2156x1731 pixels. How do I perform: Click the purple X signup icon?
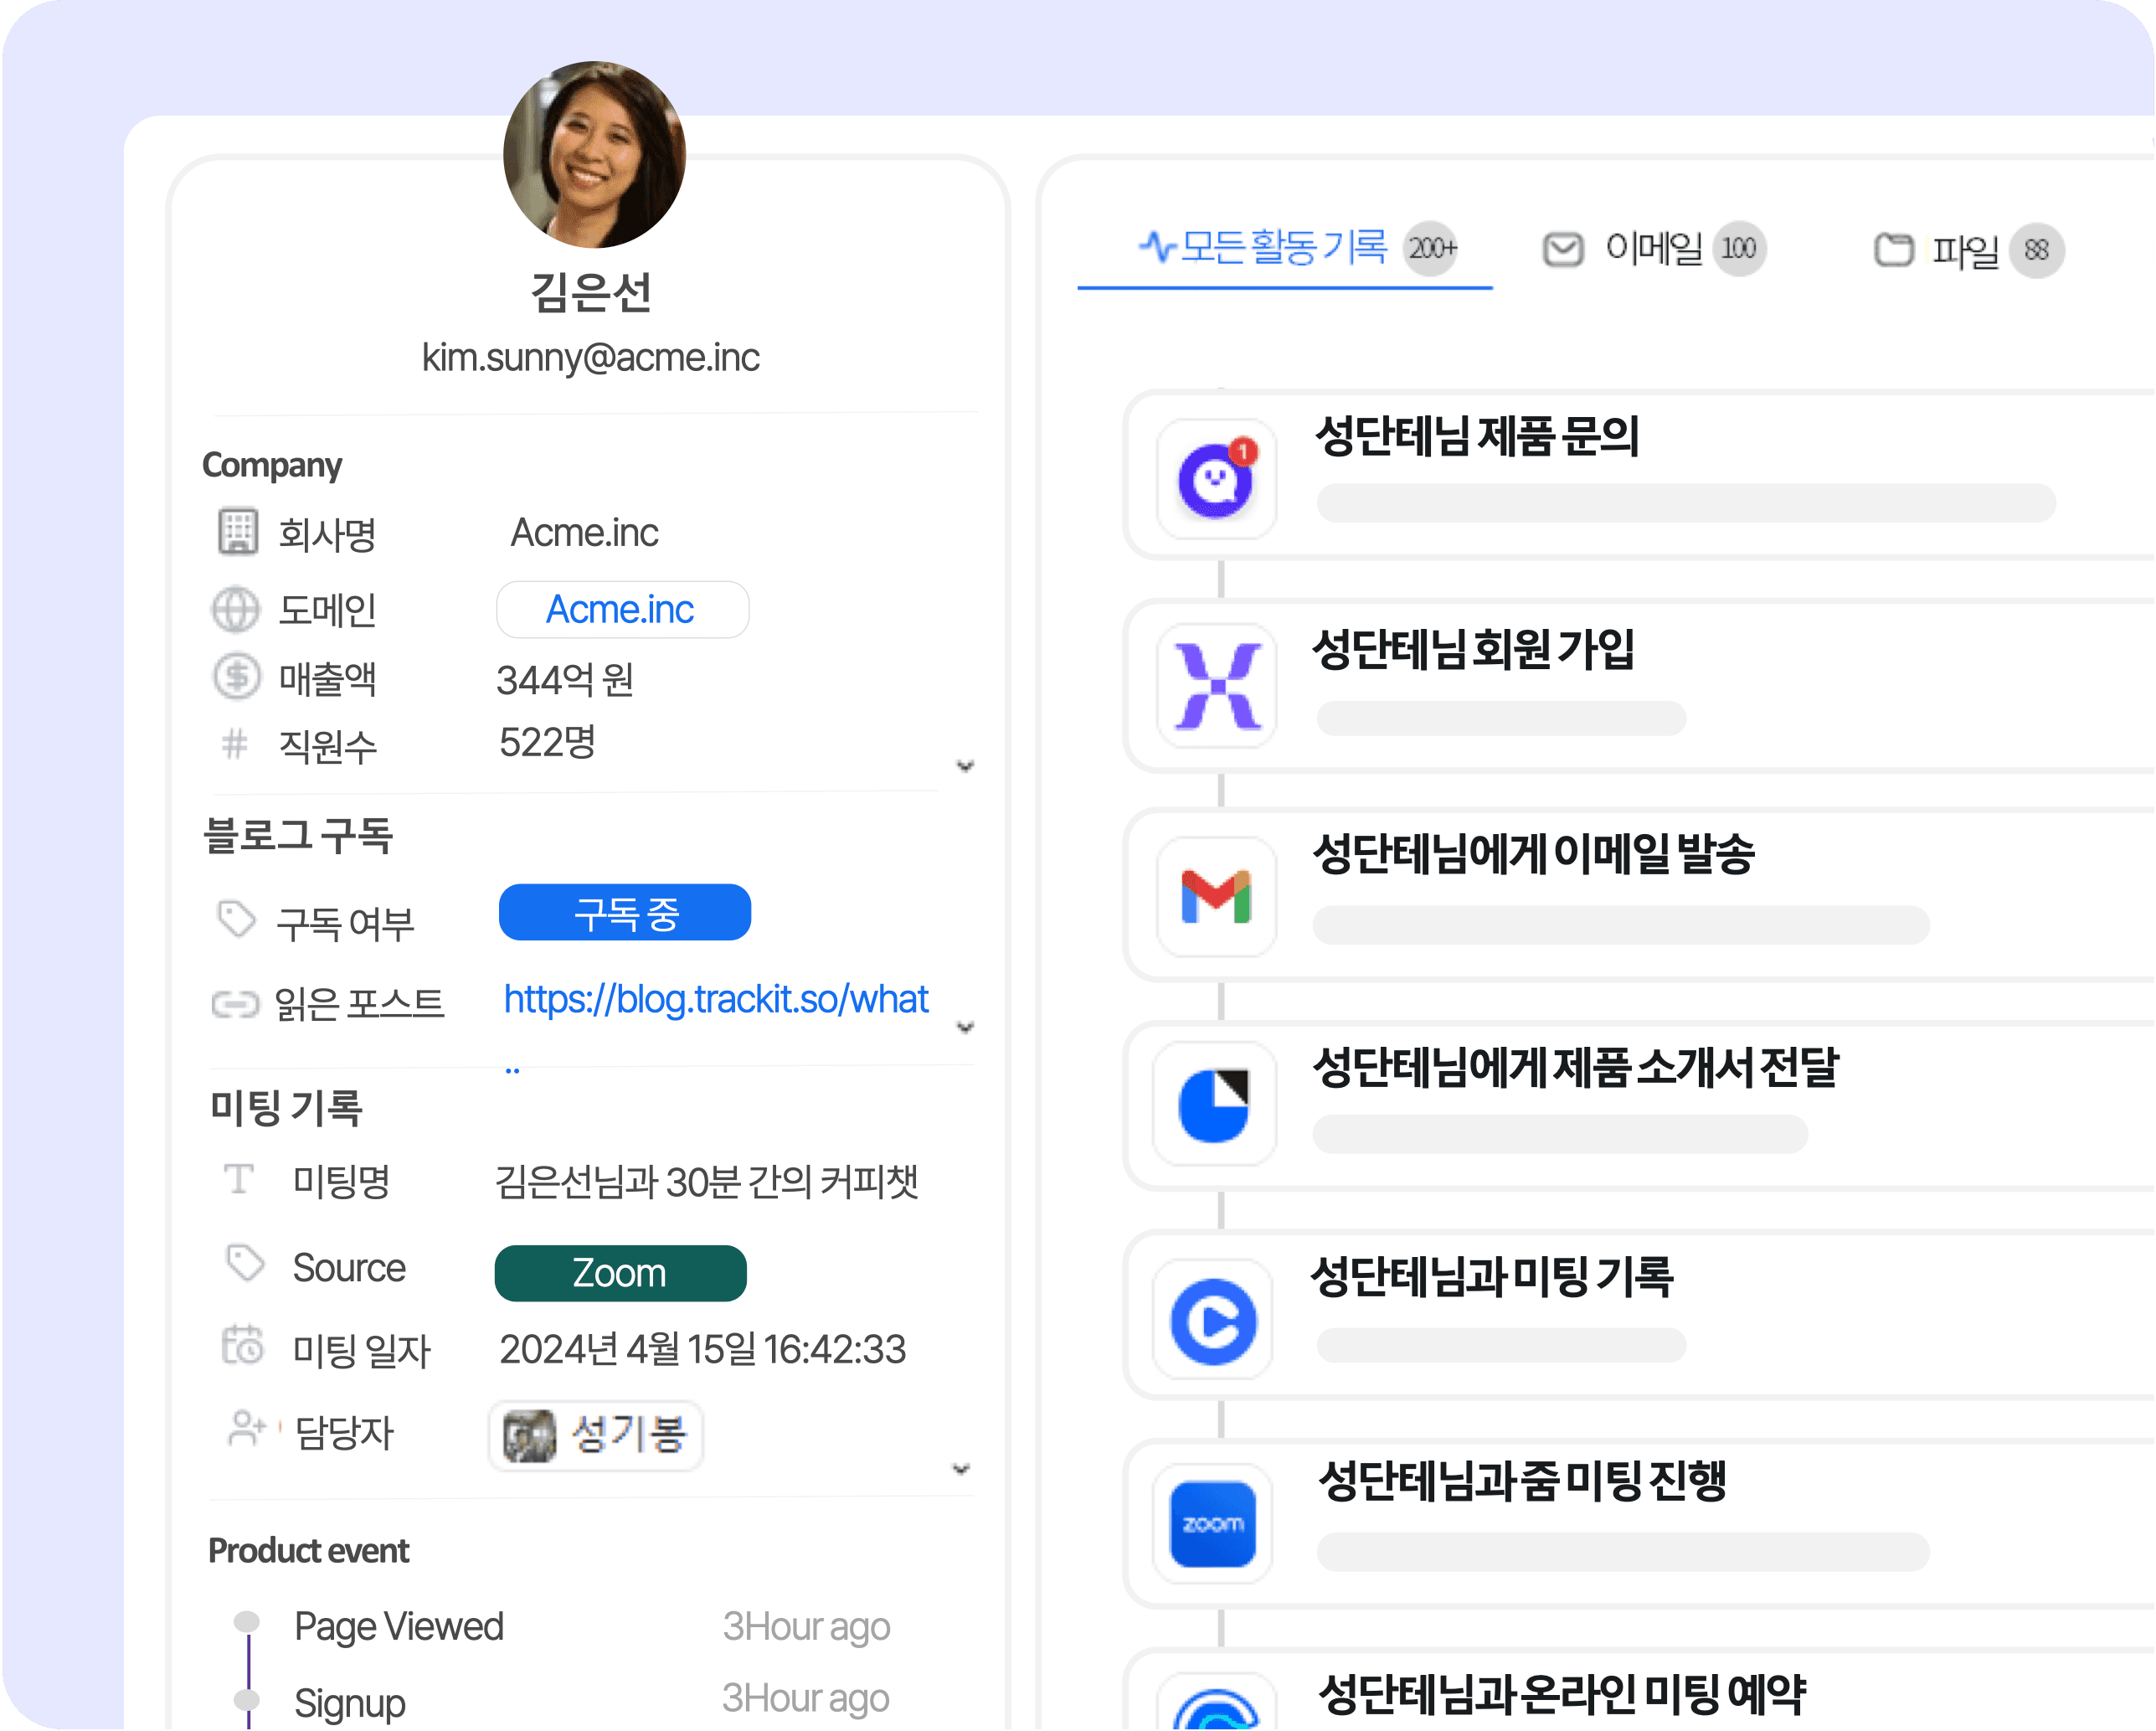tap(1216, 686)
